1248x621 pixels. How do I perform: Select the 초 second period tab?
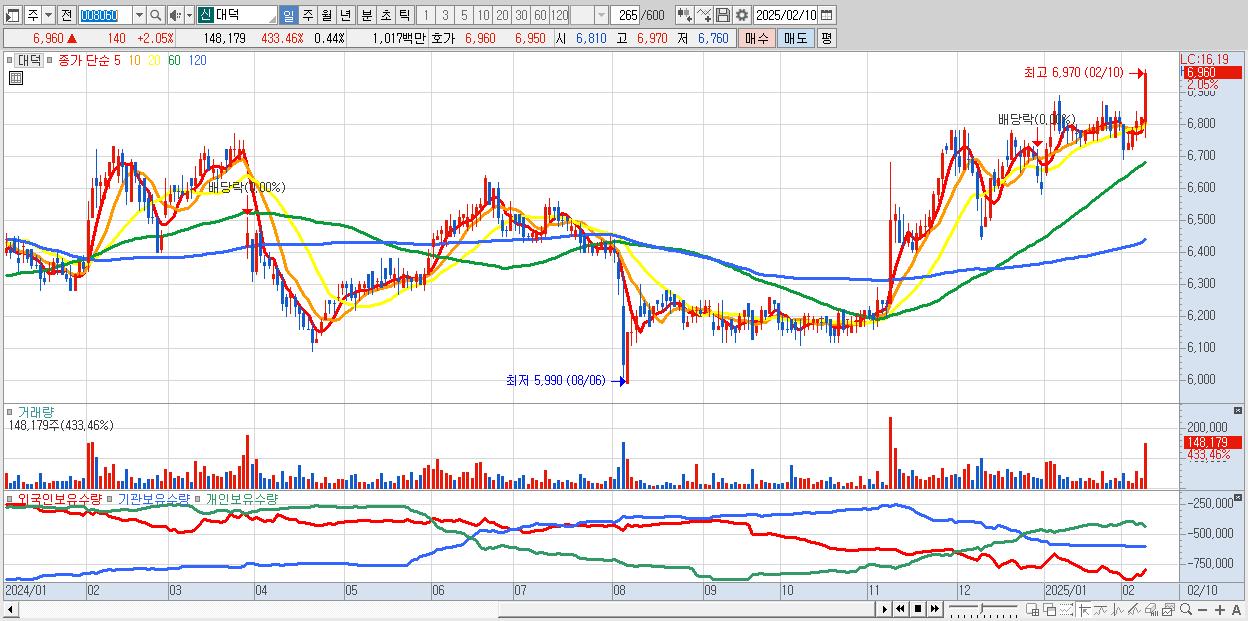(x=385, y=16)
